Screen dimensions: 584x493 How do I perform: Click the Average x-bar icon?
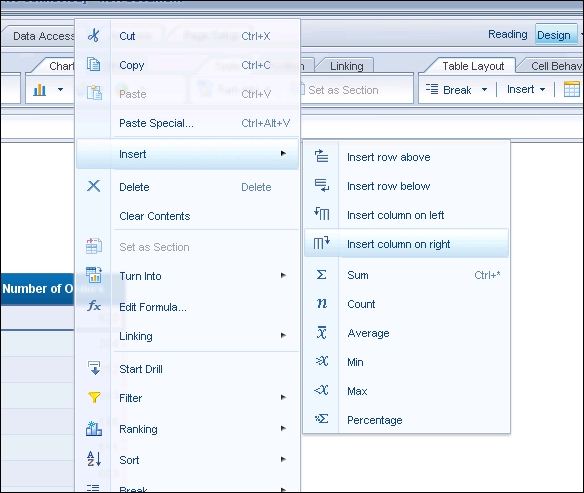tap(321, 332)
